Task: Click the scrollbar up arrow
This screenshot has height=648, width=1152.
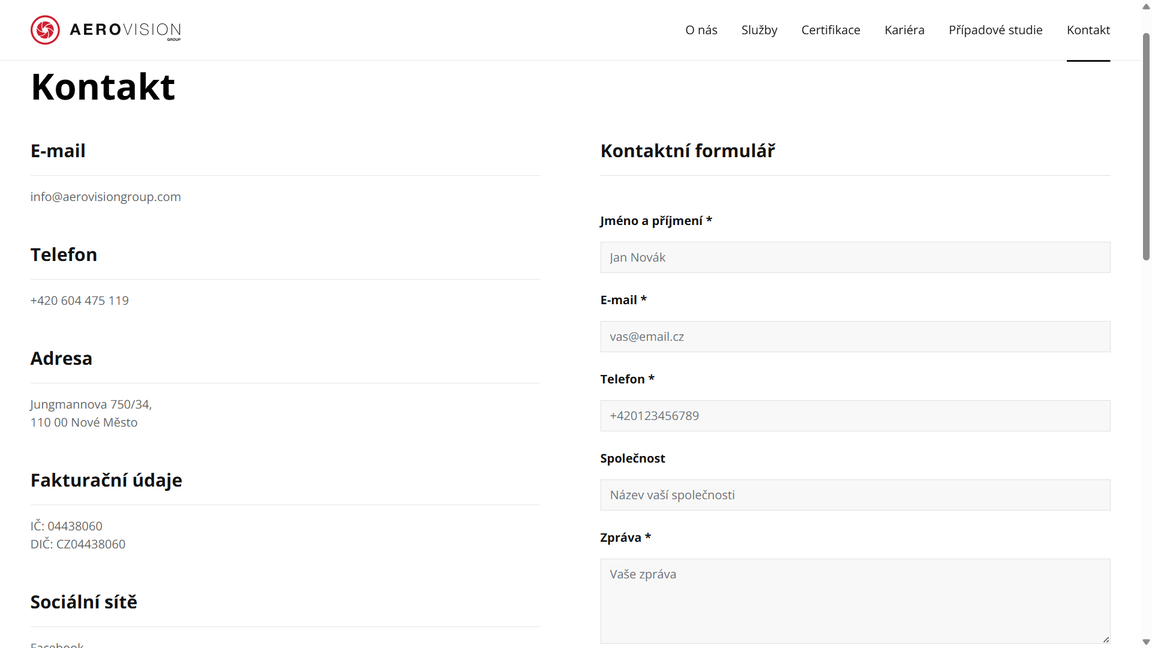Action: click(1145, 7)
